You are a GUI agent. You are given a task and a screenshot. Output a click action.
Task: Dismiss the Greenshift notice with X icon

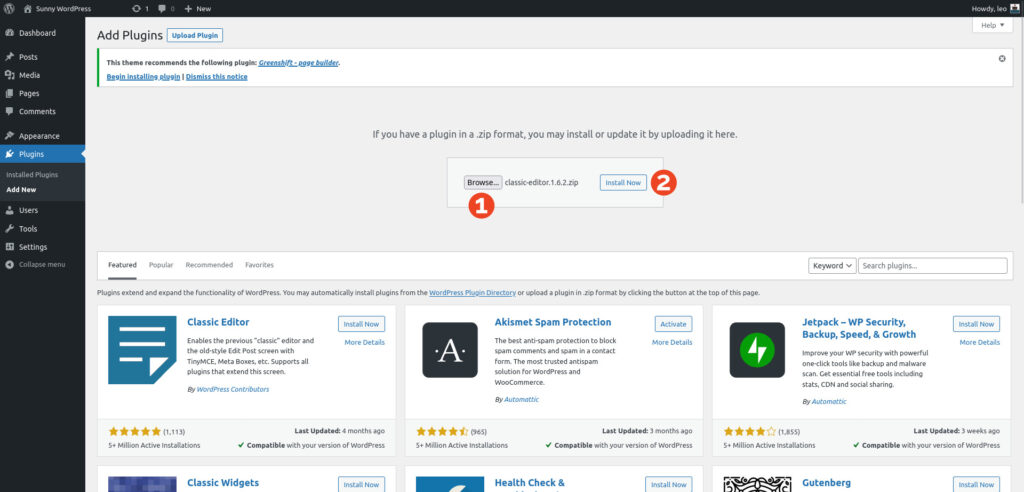tap(1002, 59)
